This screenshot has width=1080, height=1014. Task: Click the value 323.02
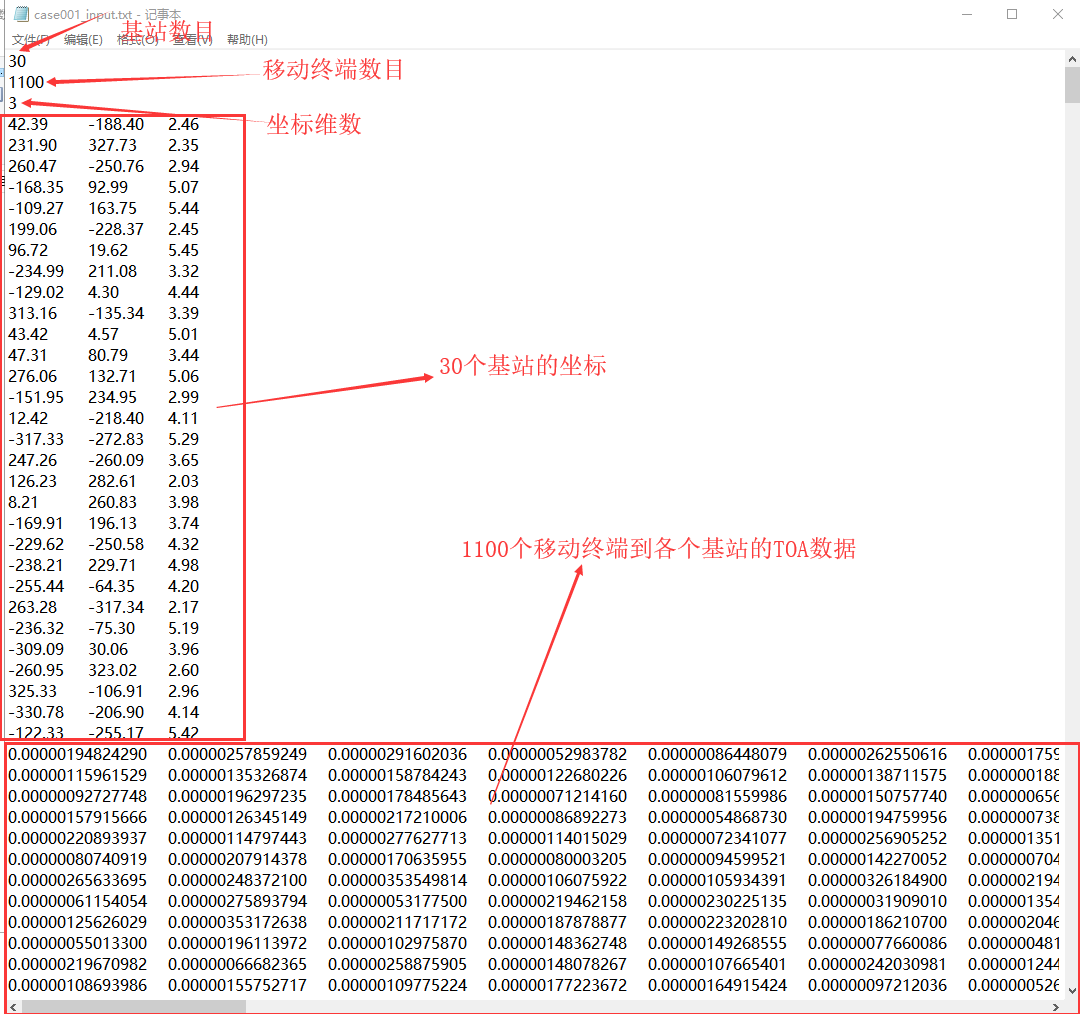click(x=112, y=671)
